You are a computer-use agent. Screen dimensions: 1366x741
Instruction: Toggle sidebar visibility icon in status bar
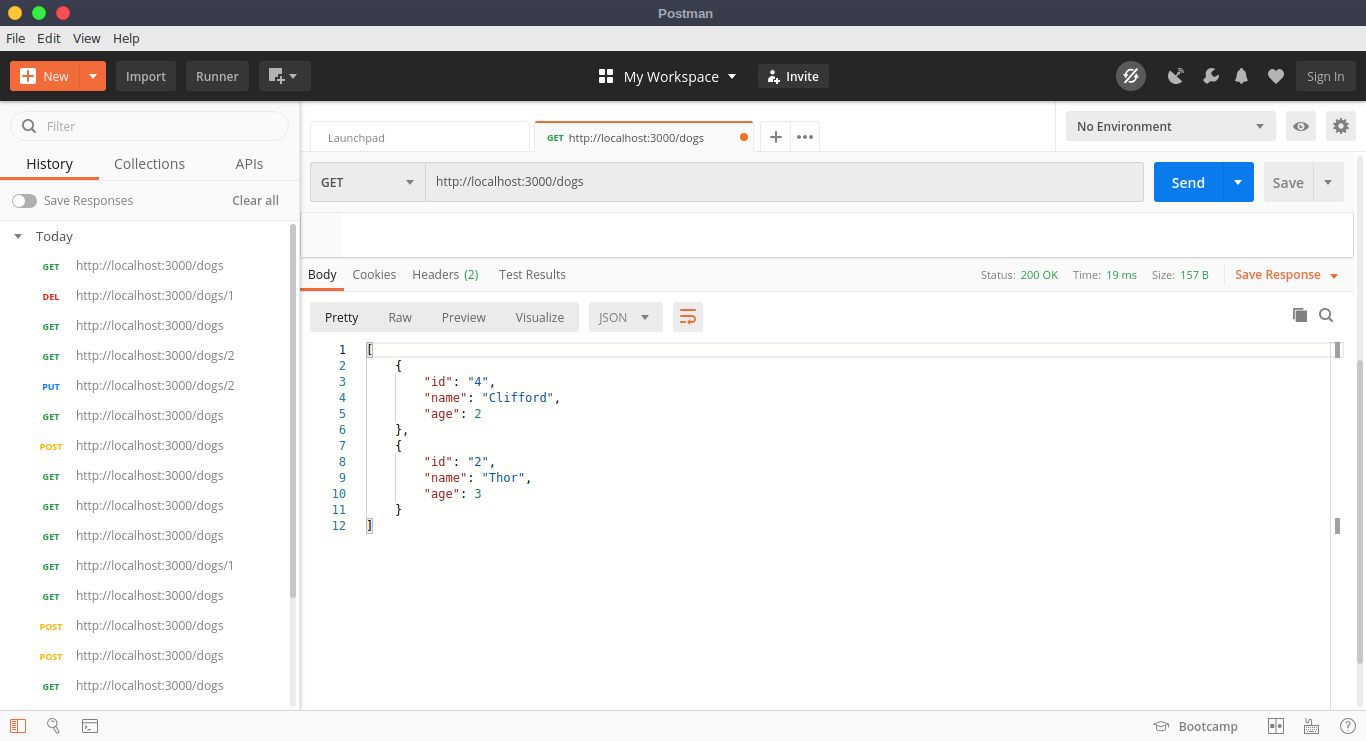click(x=17, y=726)
